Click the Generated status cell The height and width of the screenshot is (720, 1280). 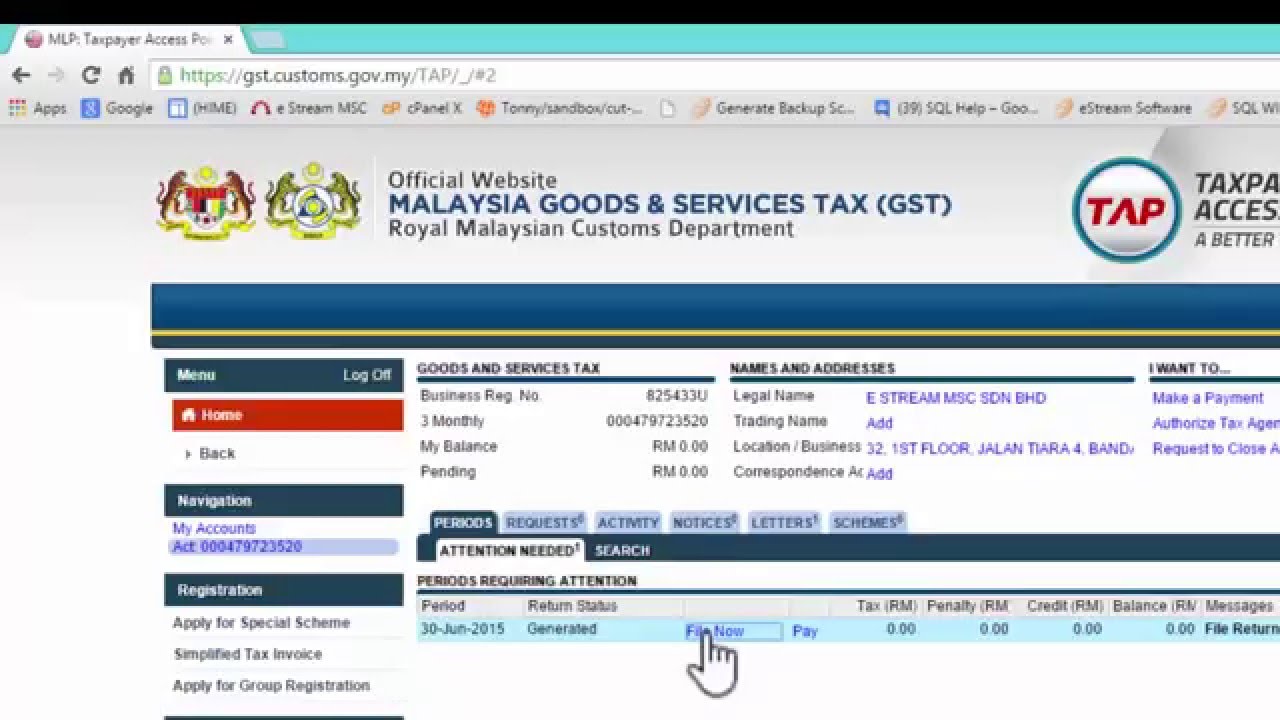562,629
